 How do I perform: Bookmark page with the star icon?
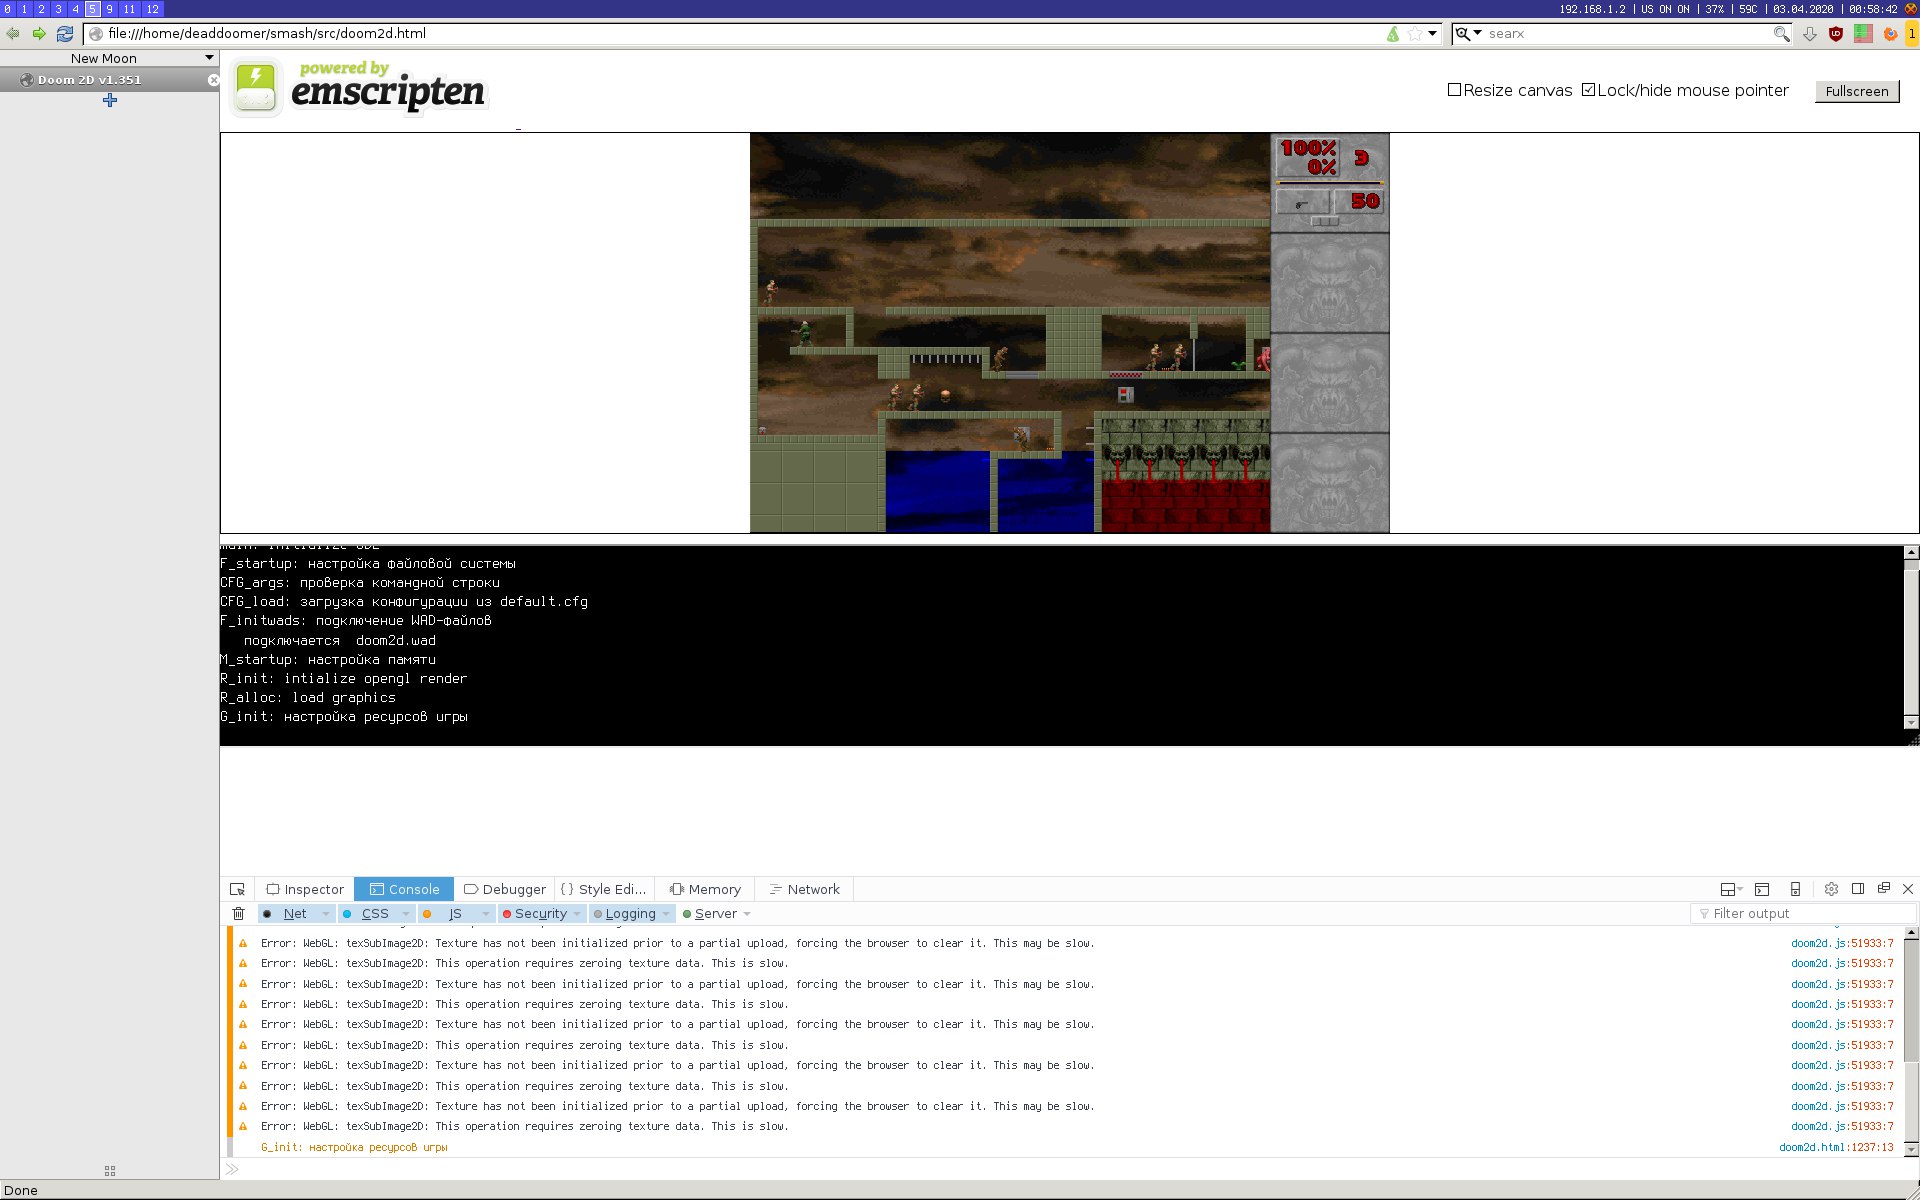coord(1414,34)
